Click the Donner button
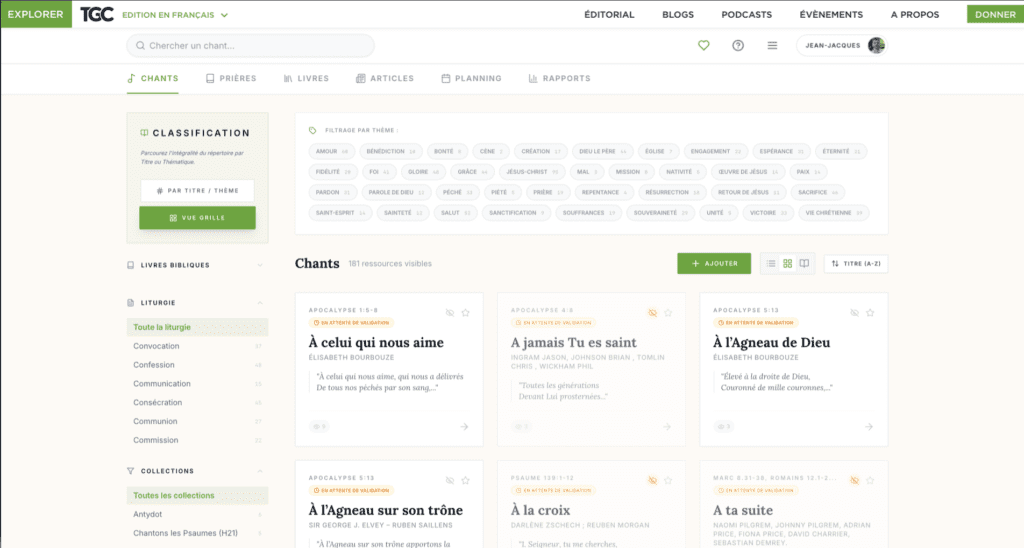This screenshot has width=1024, height=548. pyautogui.click(x=994, y=15)
